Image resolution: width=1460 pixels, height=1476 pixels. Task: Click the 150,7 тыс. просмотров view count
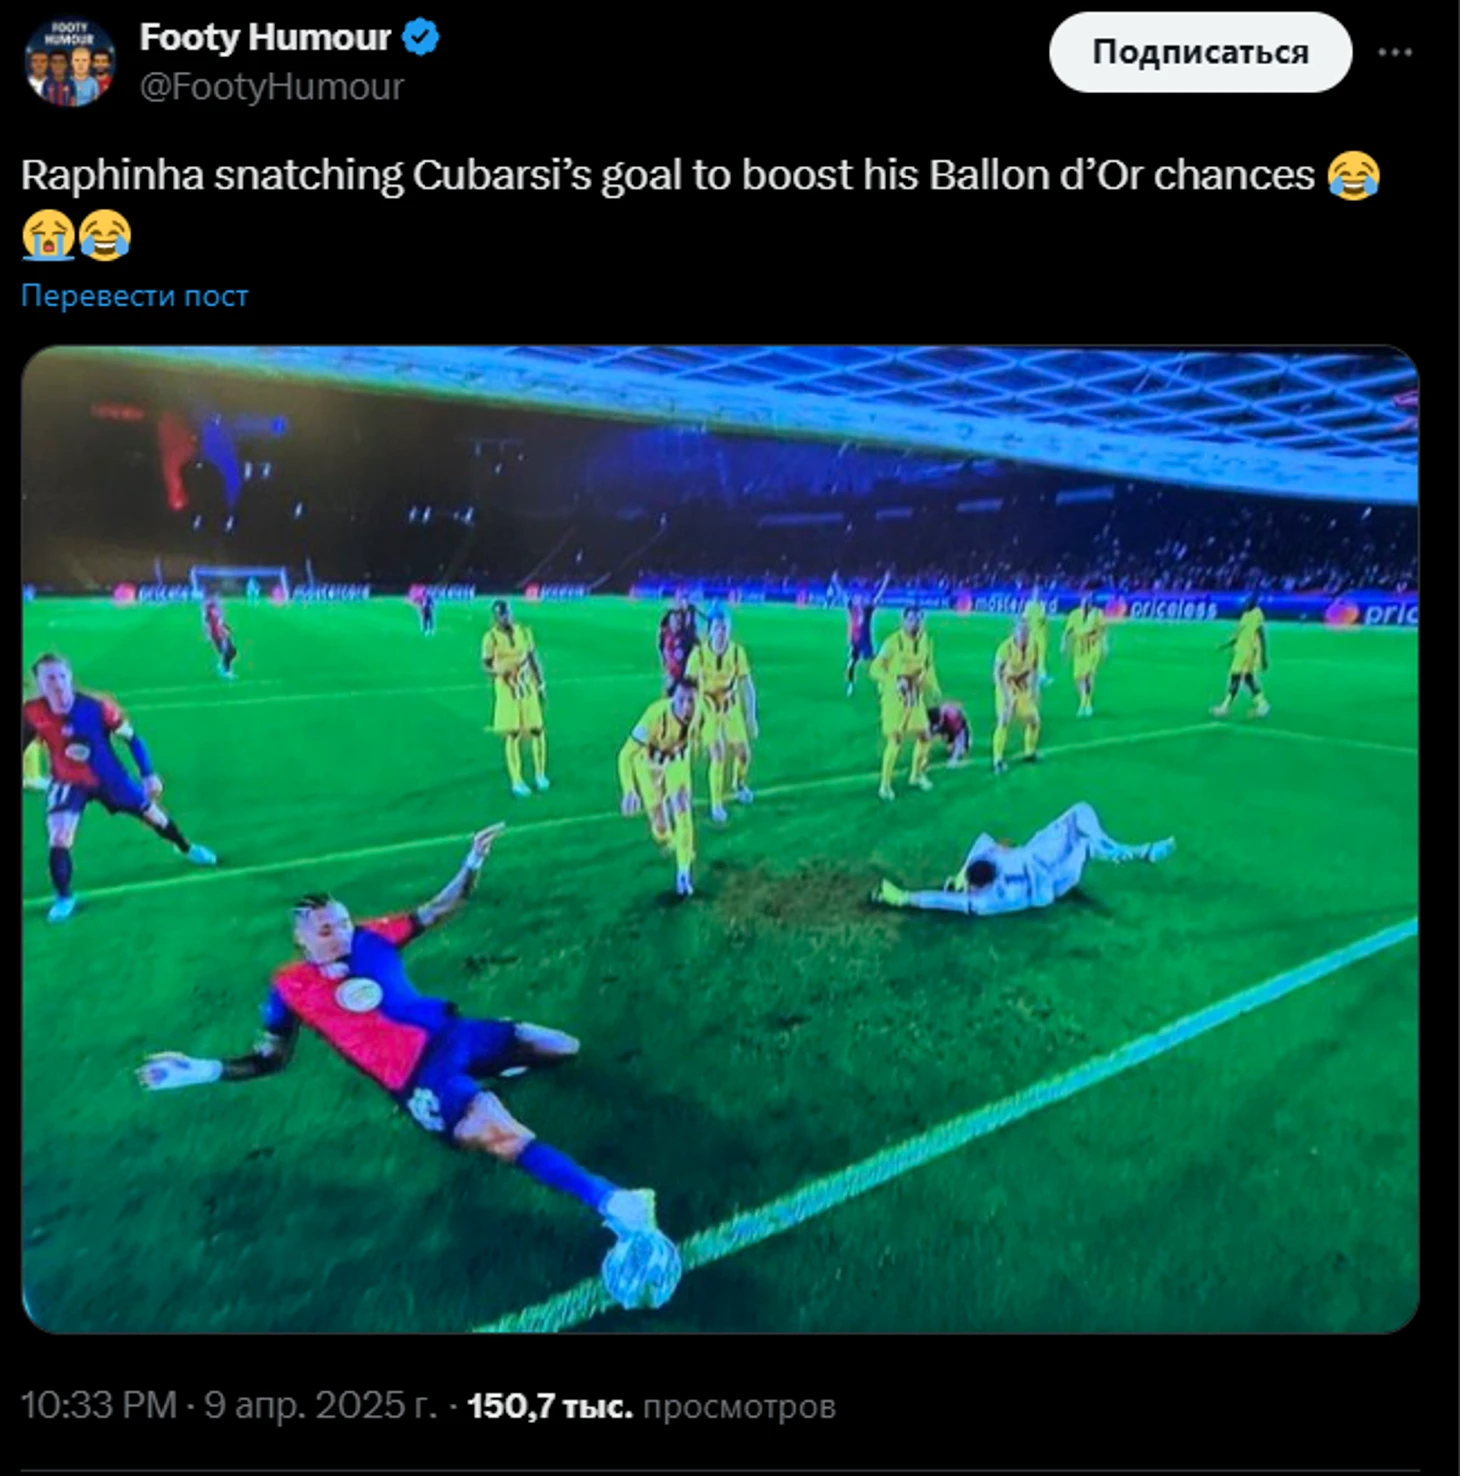click(651, 1406)
